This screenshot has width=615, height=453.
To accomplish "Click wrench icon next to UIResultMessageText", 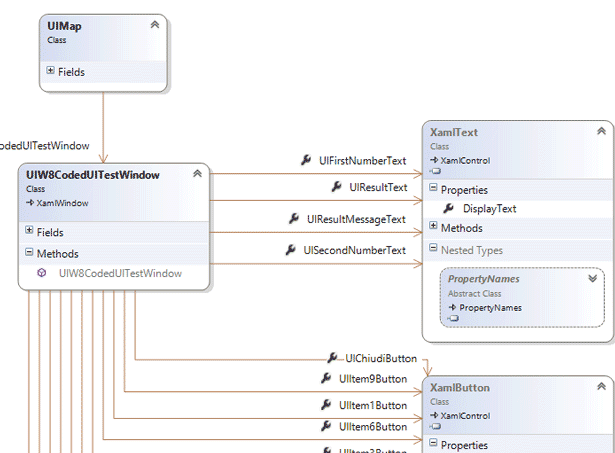I will (294, 219).
